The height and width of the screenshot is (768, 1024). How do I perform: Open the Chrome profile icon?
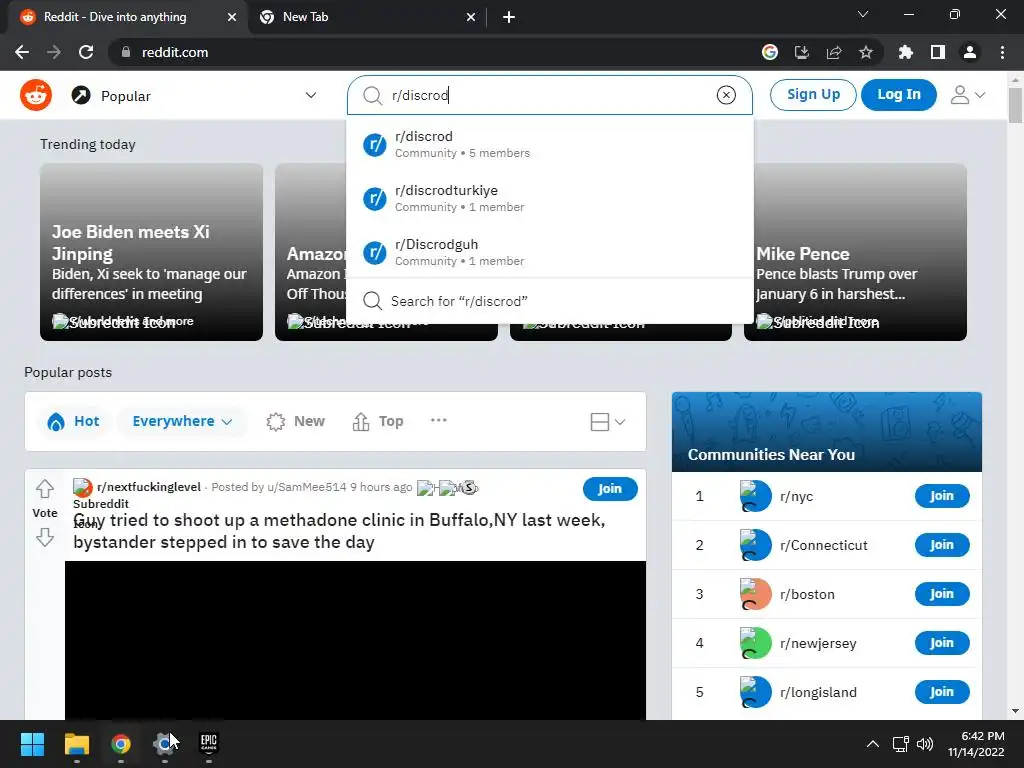tap(970, 52)
